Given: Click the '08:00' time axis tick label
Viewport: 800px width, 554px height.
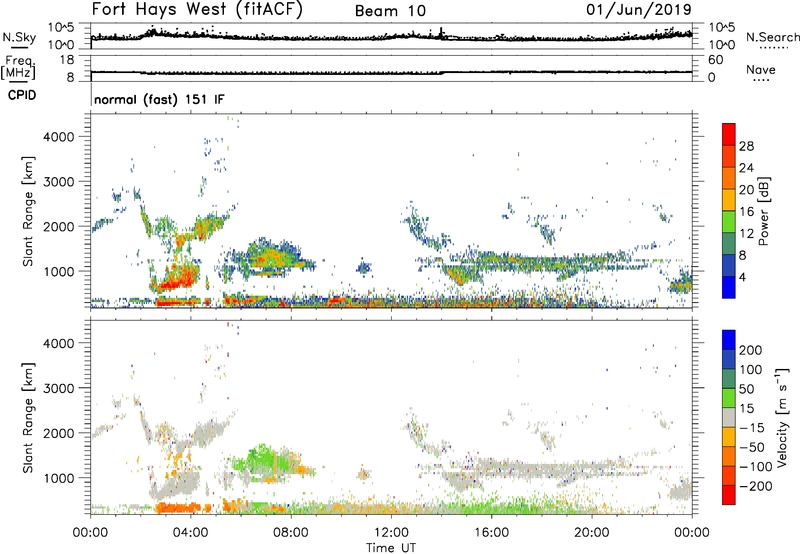Looking at the screenshot, I should [291, 533].
